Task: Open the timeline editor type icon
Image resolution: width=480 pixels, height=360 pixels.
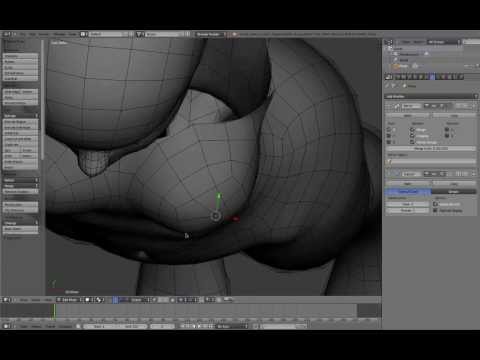Action: (7, 326)
